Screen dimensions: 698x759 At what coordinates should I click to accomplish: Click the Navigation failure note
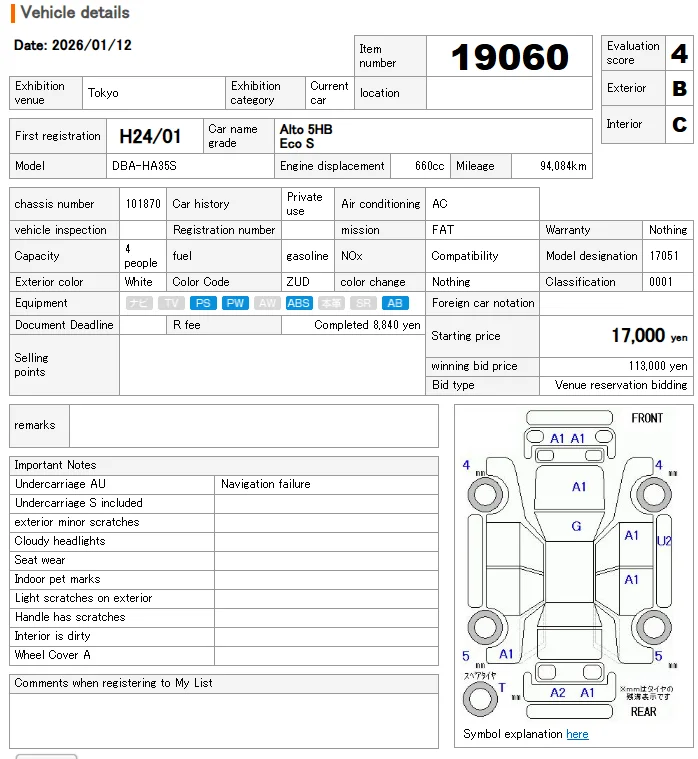pyautogui.click(x=266, y=484)
